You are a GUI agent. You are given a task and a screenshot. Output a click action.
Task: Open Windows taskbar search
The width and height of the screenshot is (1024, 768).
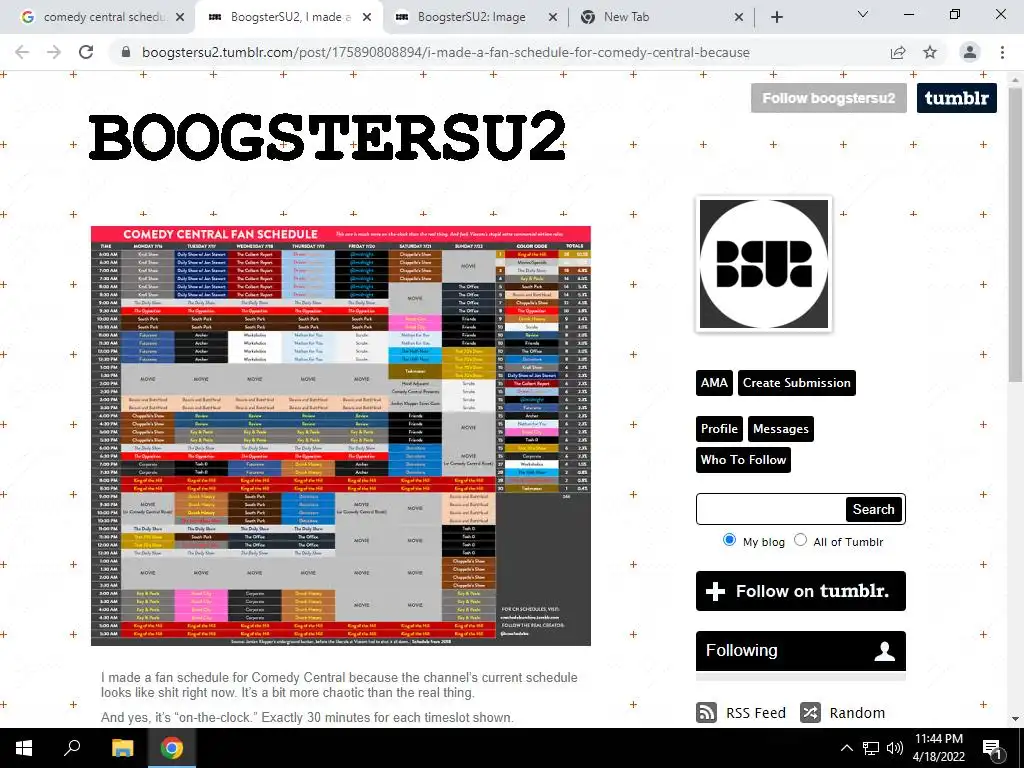[72, 748]
